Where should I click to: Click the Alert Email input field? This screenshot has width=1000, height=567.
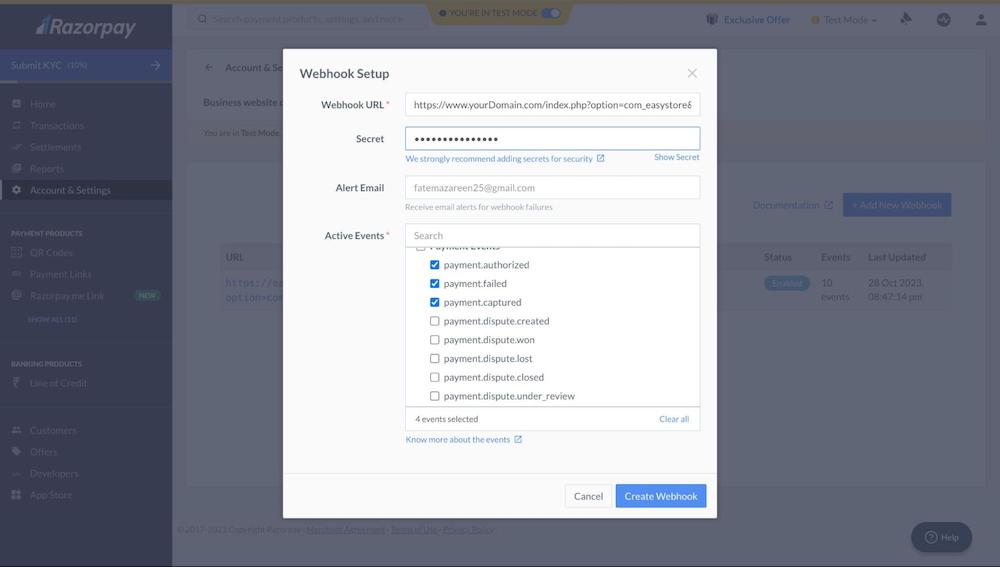point(552,187)
